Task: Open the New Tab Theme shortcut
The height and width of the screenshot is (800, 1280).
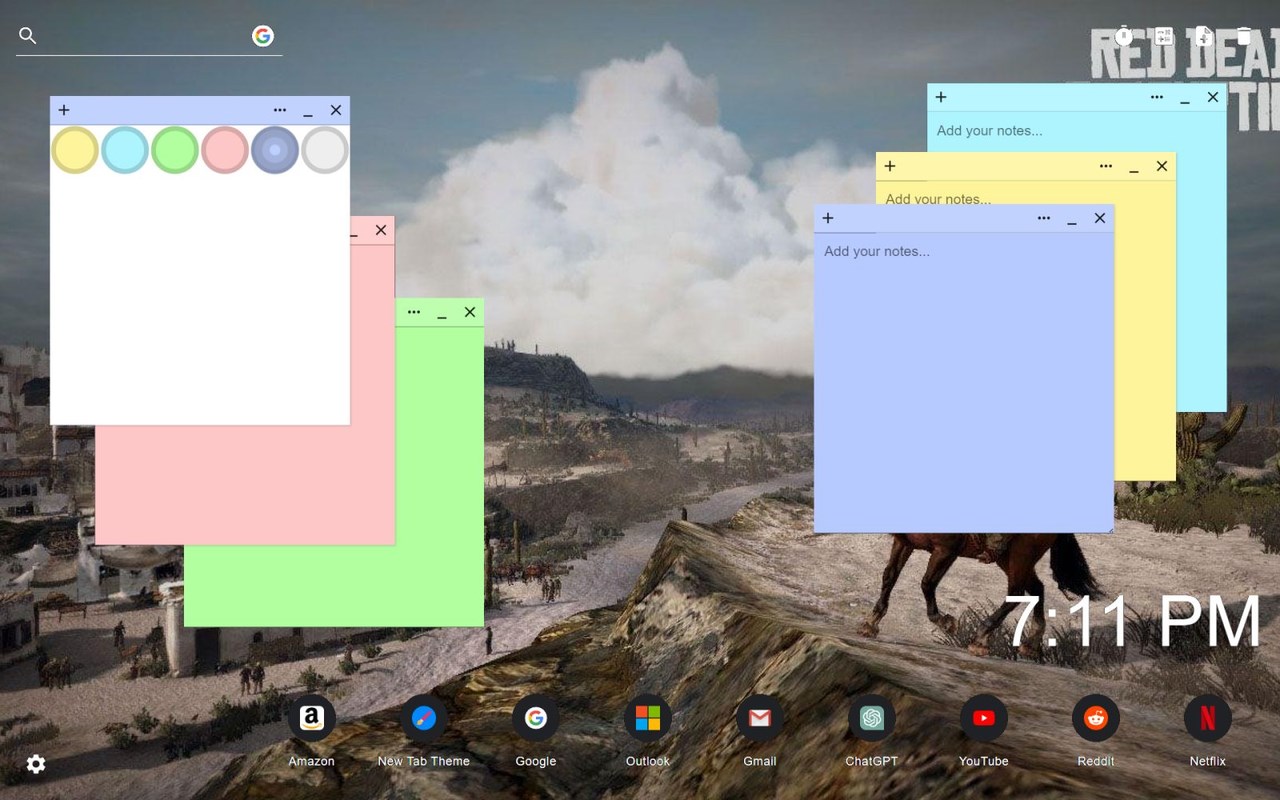Action: (424, 718)
